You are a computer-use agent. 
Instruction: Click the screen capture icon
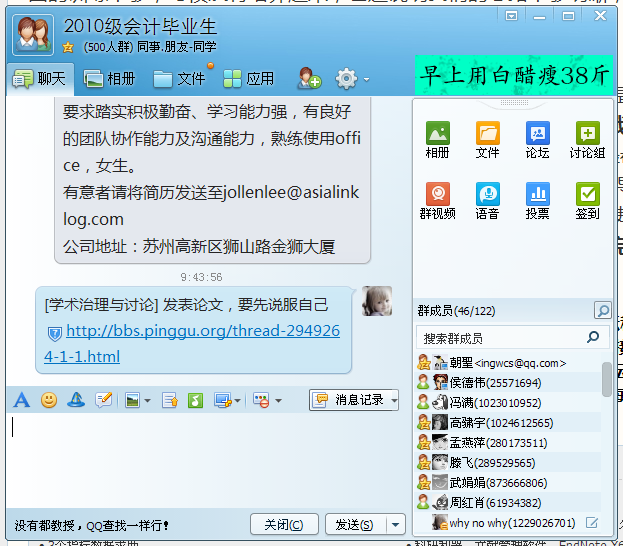point(222,400)
